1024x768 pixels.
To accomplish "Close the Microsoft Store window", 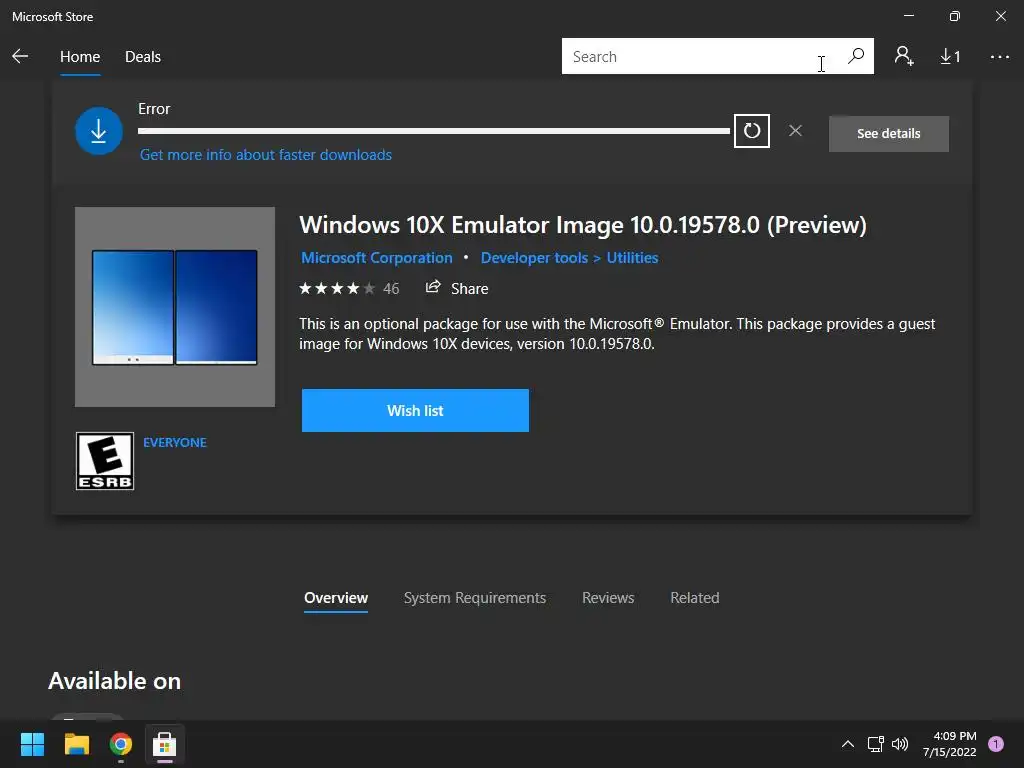I will point(1000,16).
